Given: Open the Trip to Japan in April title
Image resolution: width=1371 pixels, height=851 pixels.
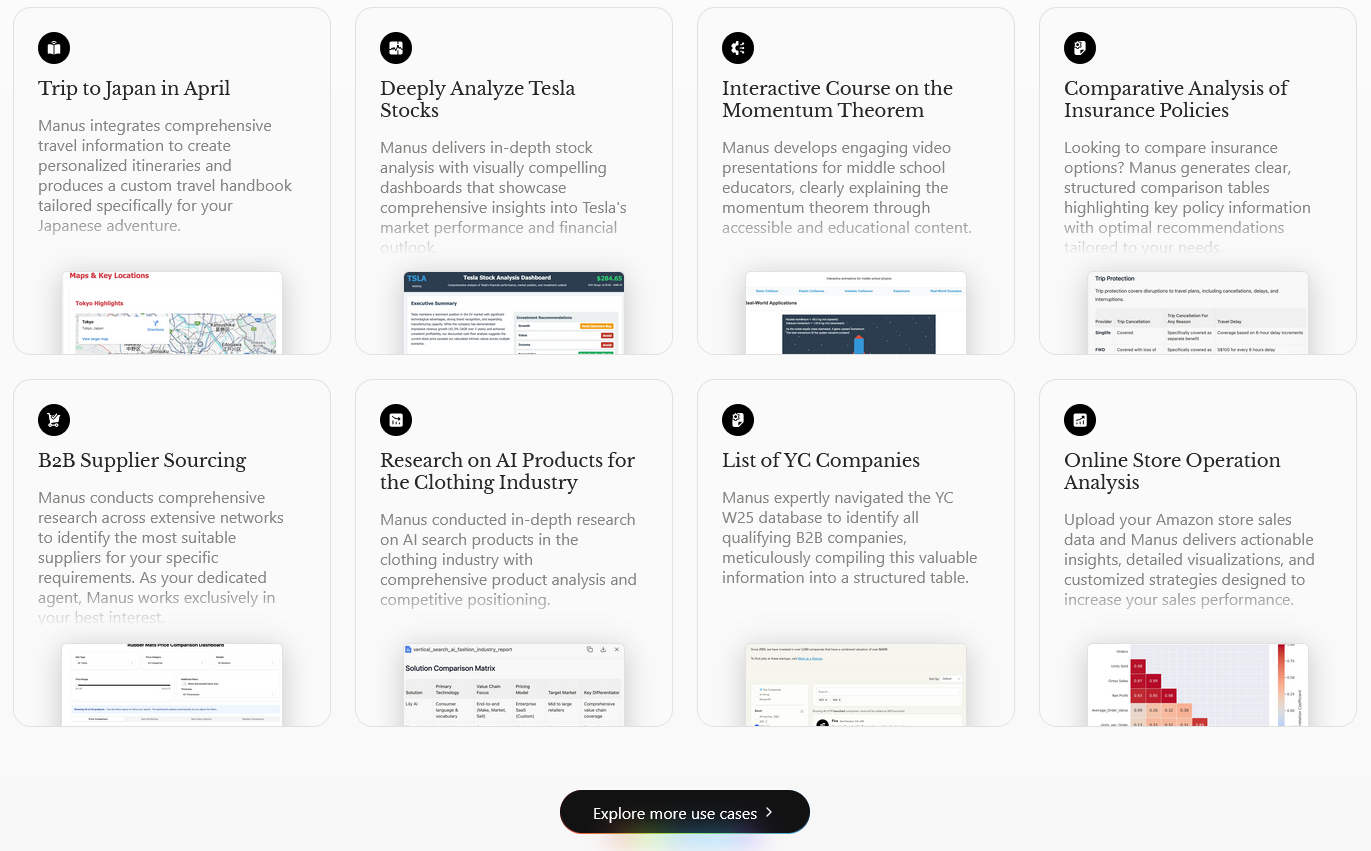Looking at the screenshot, I should tap(134, 89).
